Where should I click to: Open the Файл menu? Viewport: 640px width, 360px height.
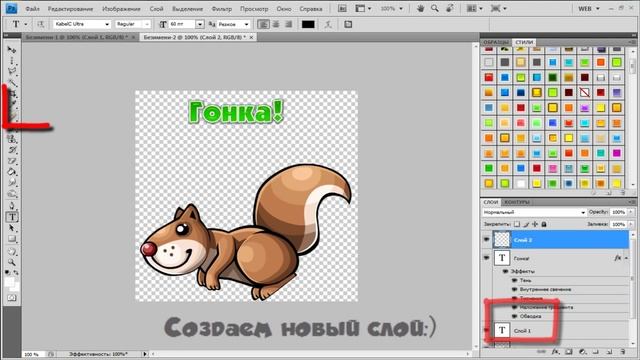point(33,9)
